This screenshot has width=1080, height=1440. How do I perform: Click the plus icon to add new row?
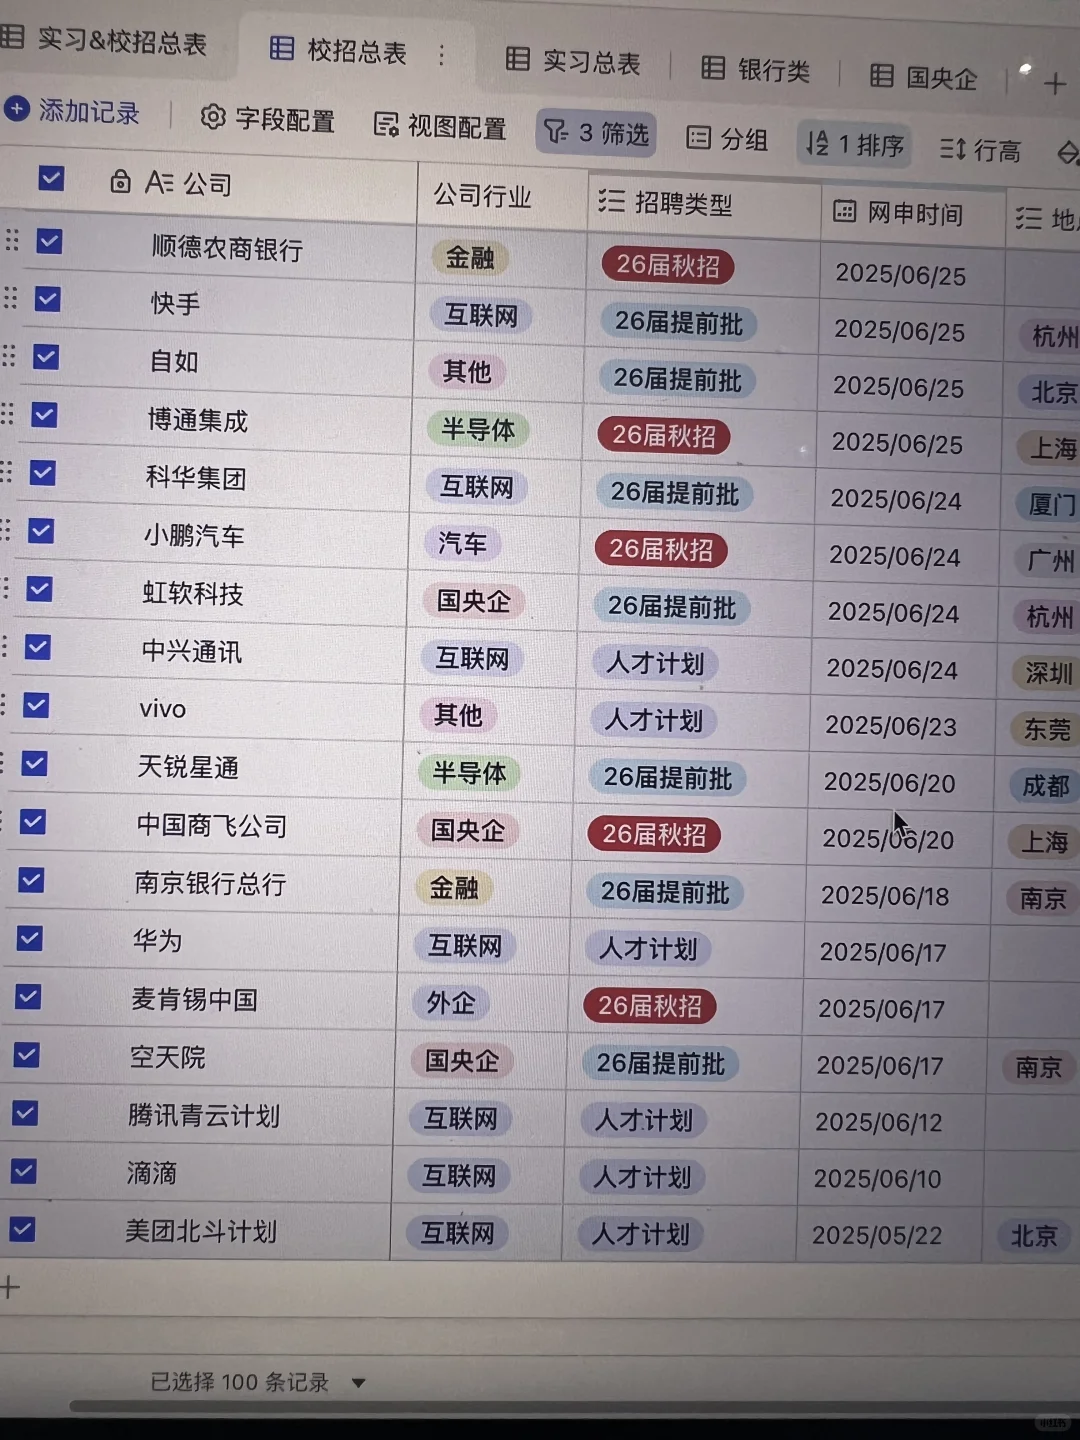(x=10, y=1287)
